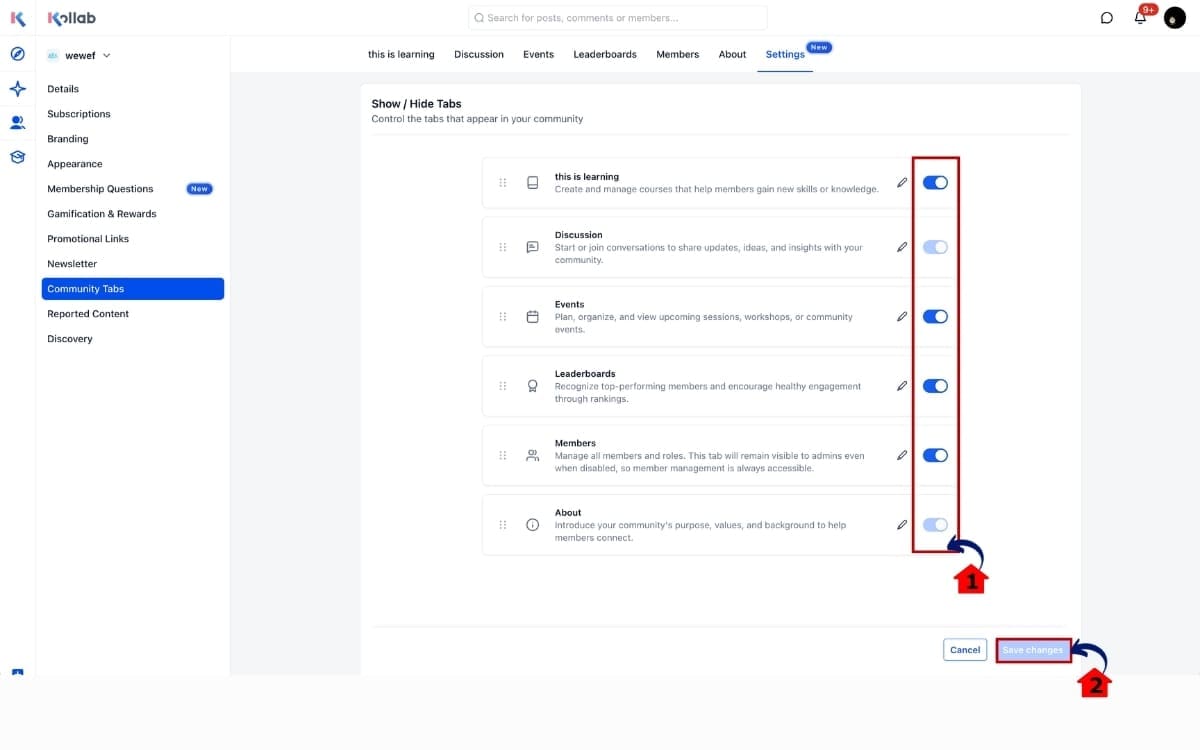Grab the drag handle for Events row
Viewport: 1200px width, 750px height.
point(503,316)
